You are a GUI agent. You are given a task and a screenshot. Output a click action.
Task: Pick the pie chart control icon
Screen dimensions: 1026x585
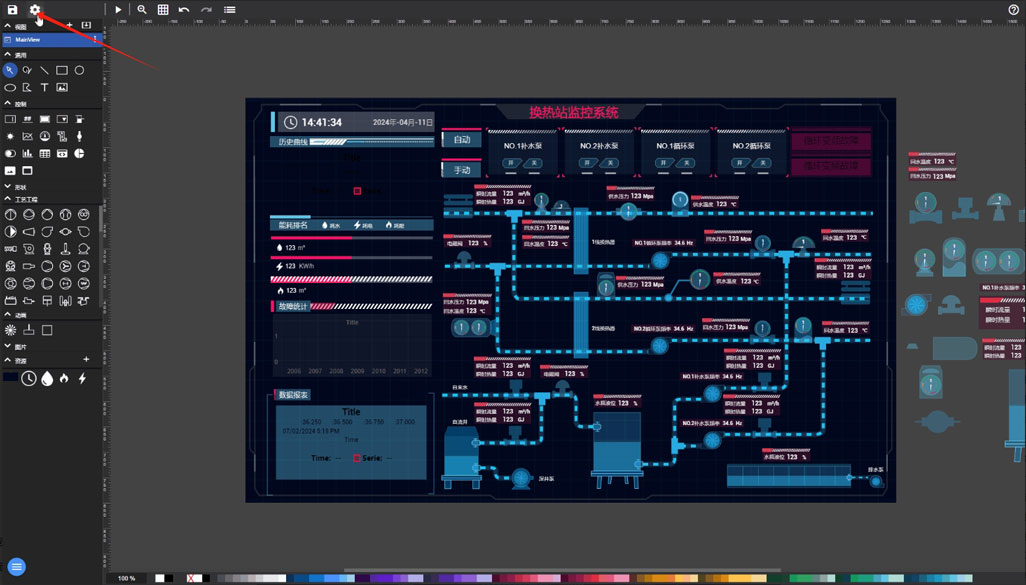pos(79,154)
